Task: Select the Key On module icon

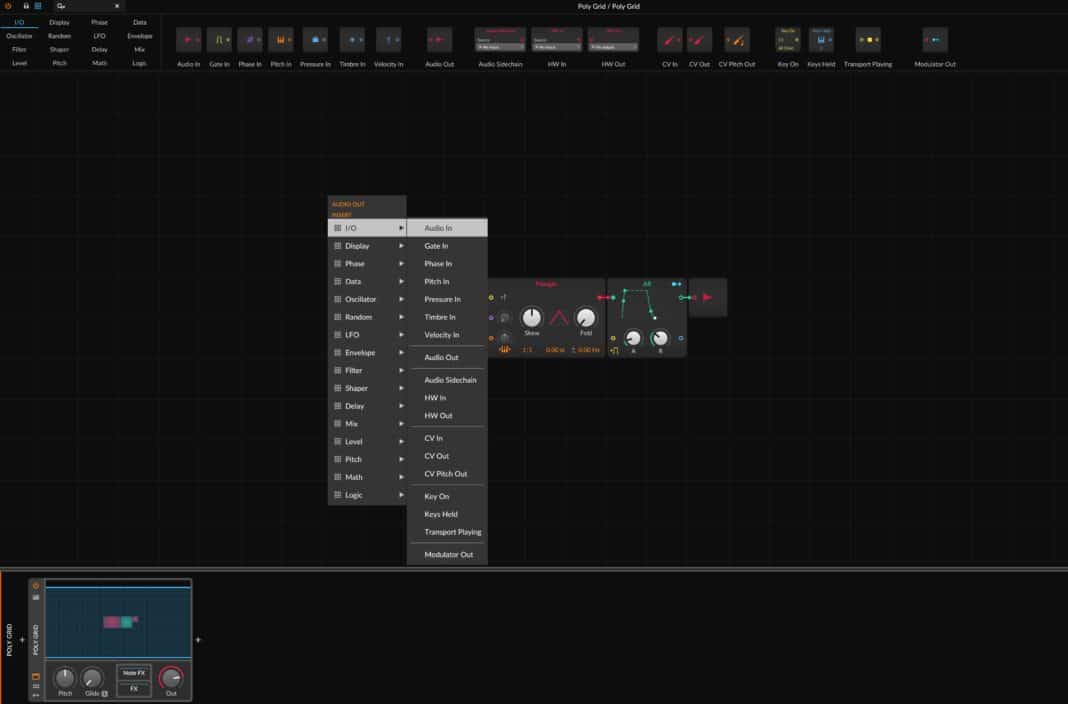Action: [788, 40]
